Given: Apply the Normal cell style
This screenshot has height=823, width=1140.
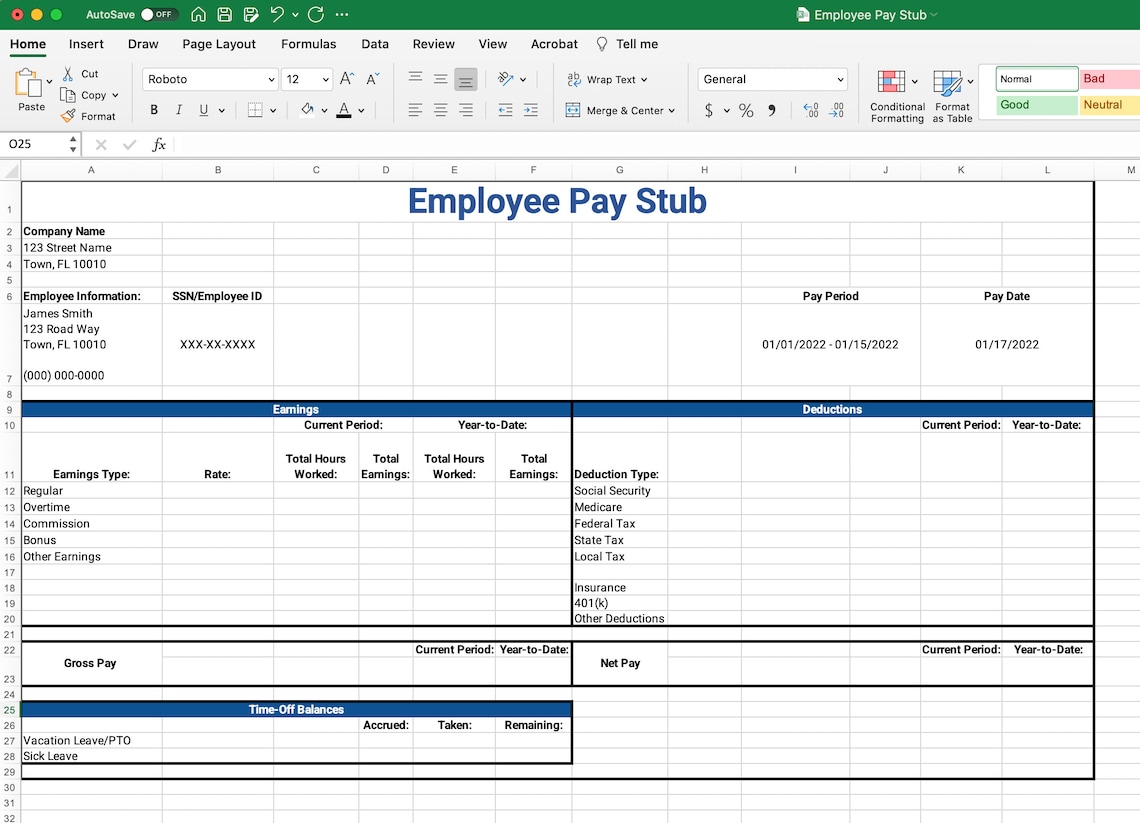Looking at the screenshot, I should [x=1035, y=79].
